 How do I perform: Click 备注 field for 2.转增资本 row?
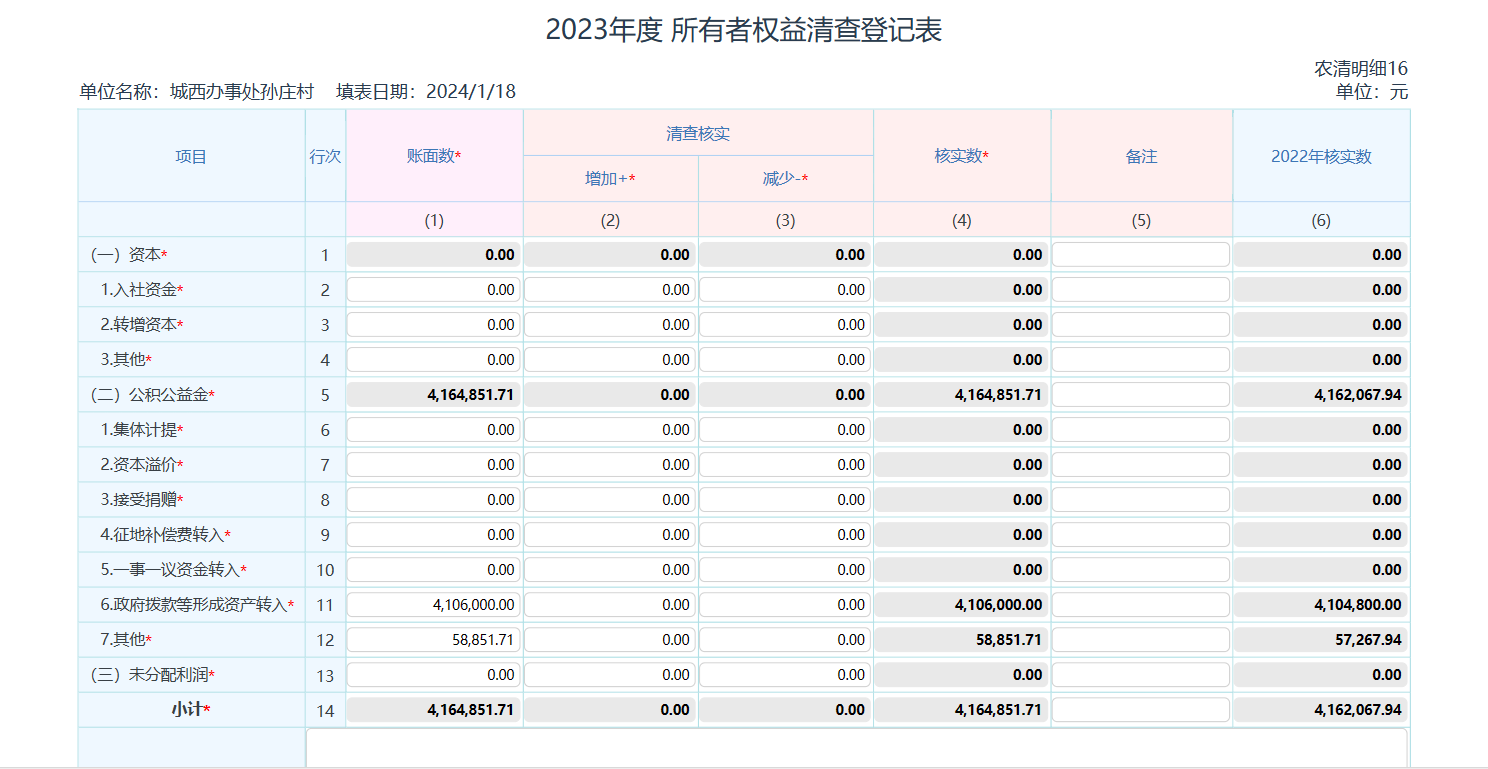(x=1141, y=325)
